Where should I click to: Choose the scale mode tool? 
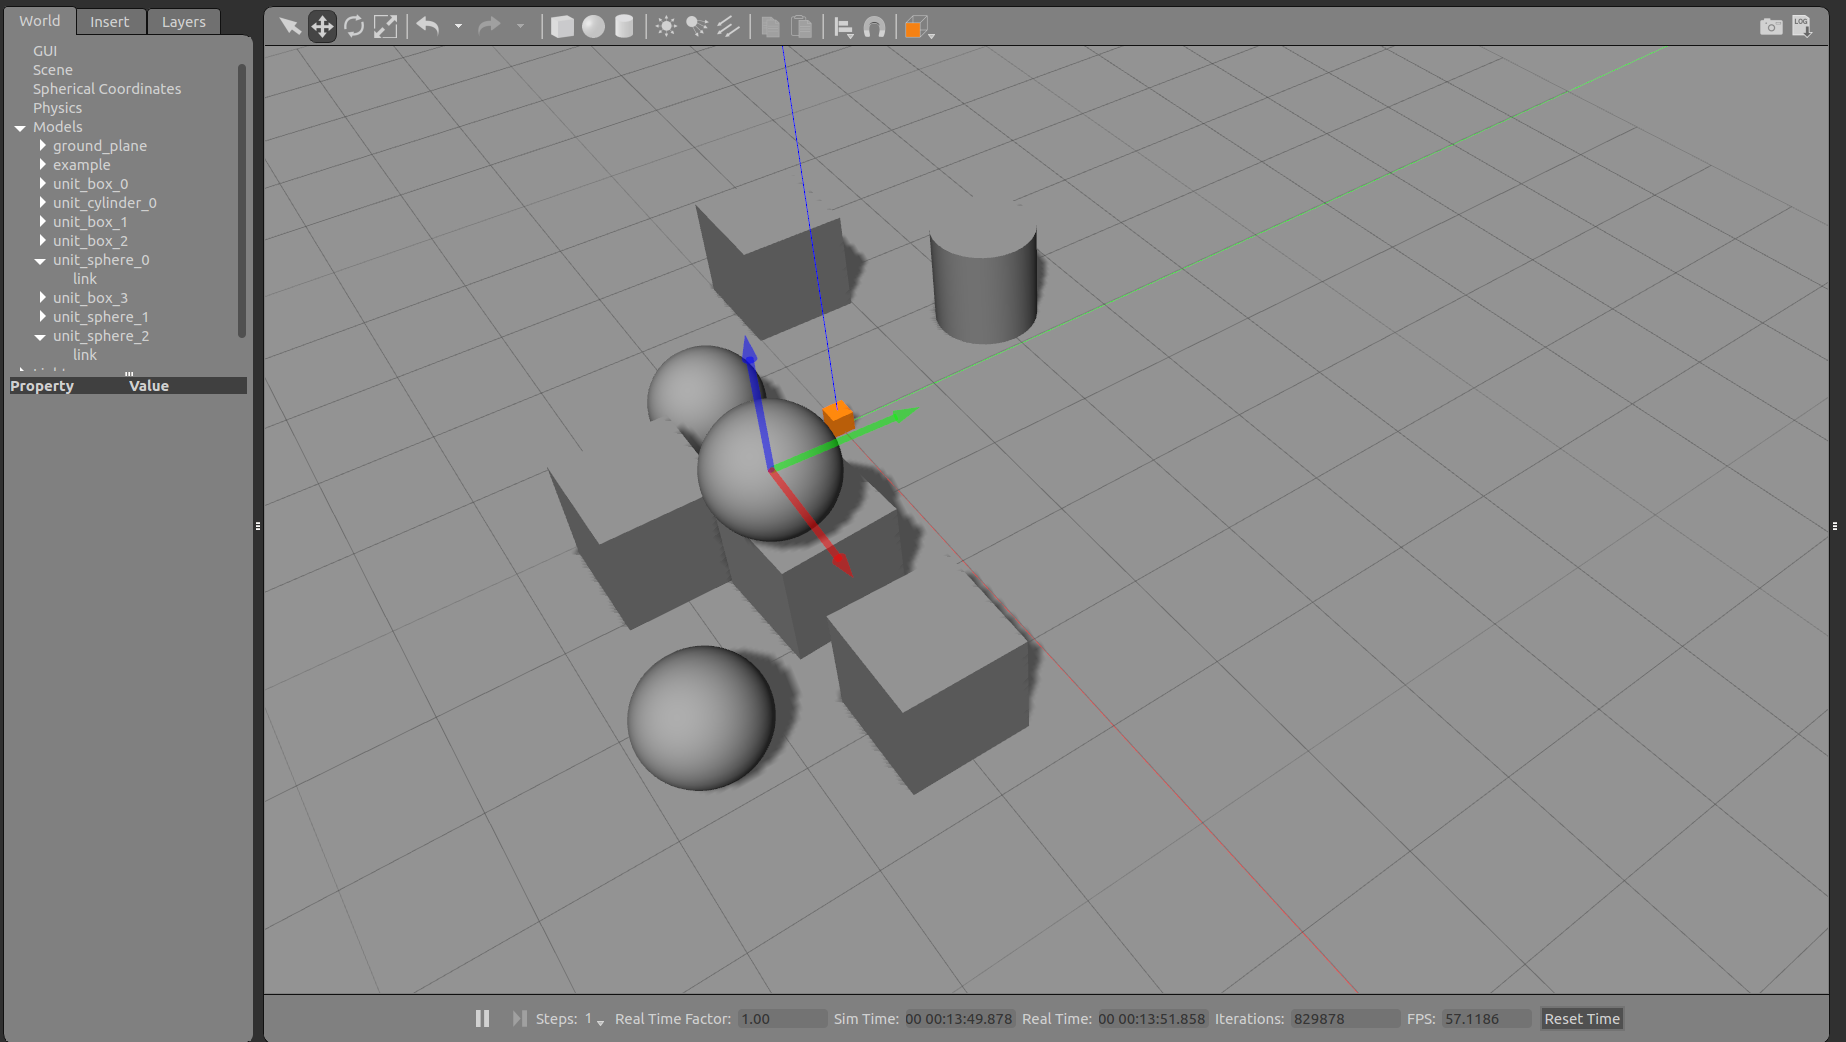(385, 26)
